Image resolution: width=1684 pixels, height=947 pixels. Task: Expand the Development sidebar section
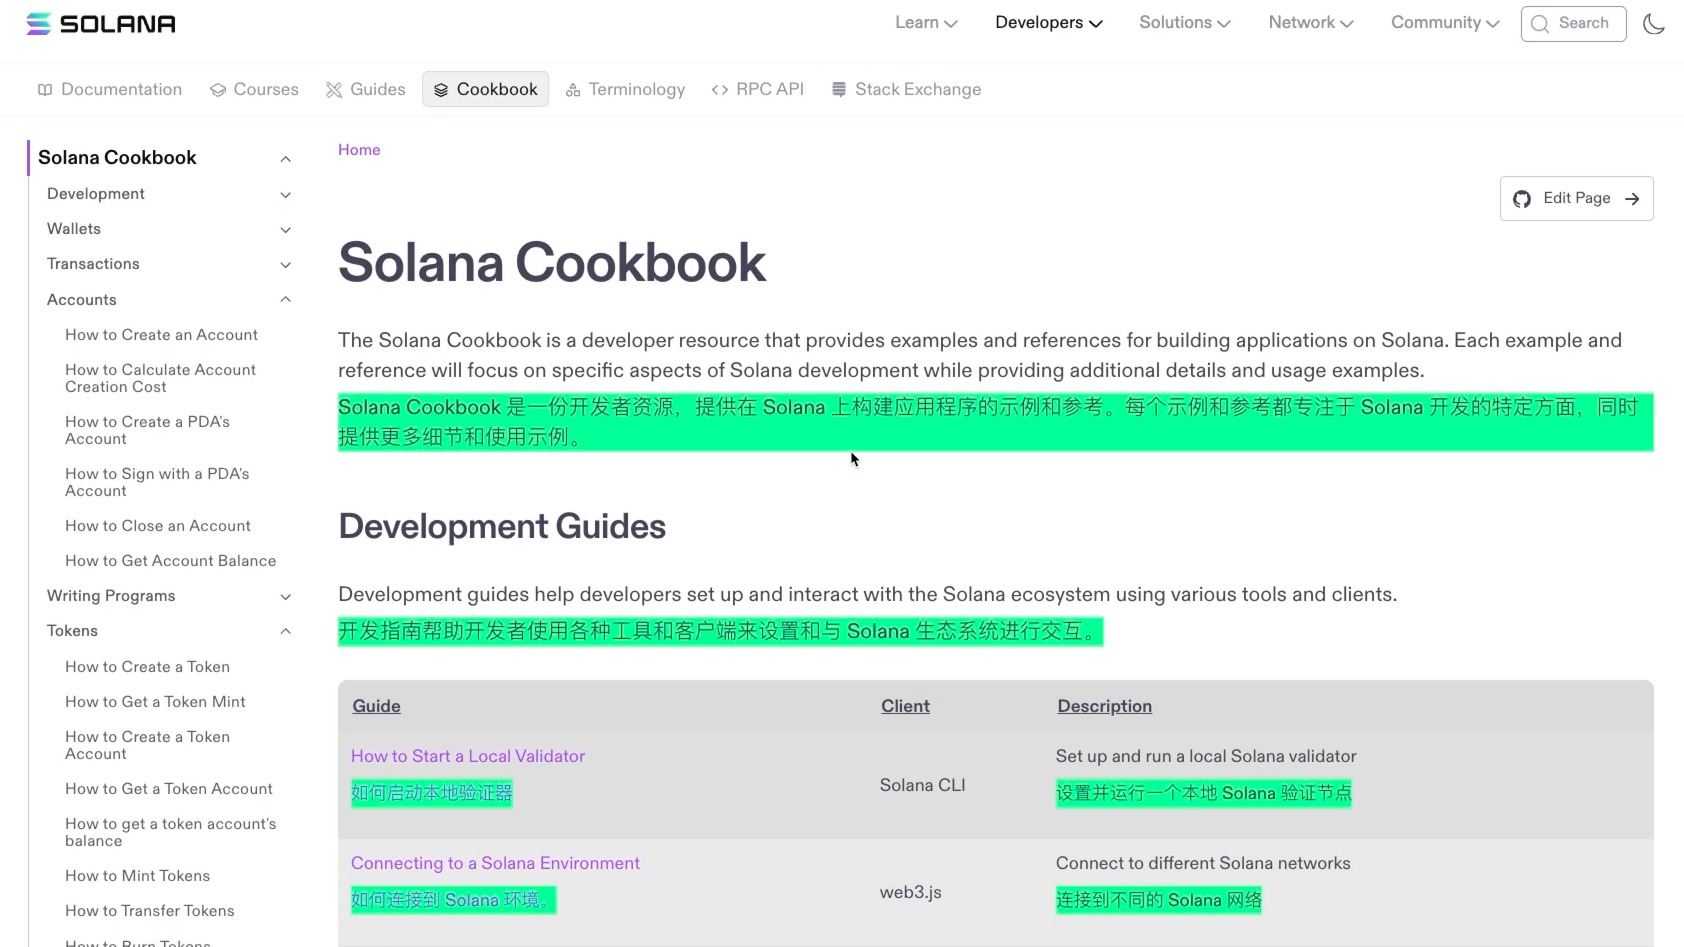pyautogui.click(x=286, y=195)
